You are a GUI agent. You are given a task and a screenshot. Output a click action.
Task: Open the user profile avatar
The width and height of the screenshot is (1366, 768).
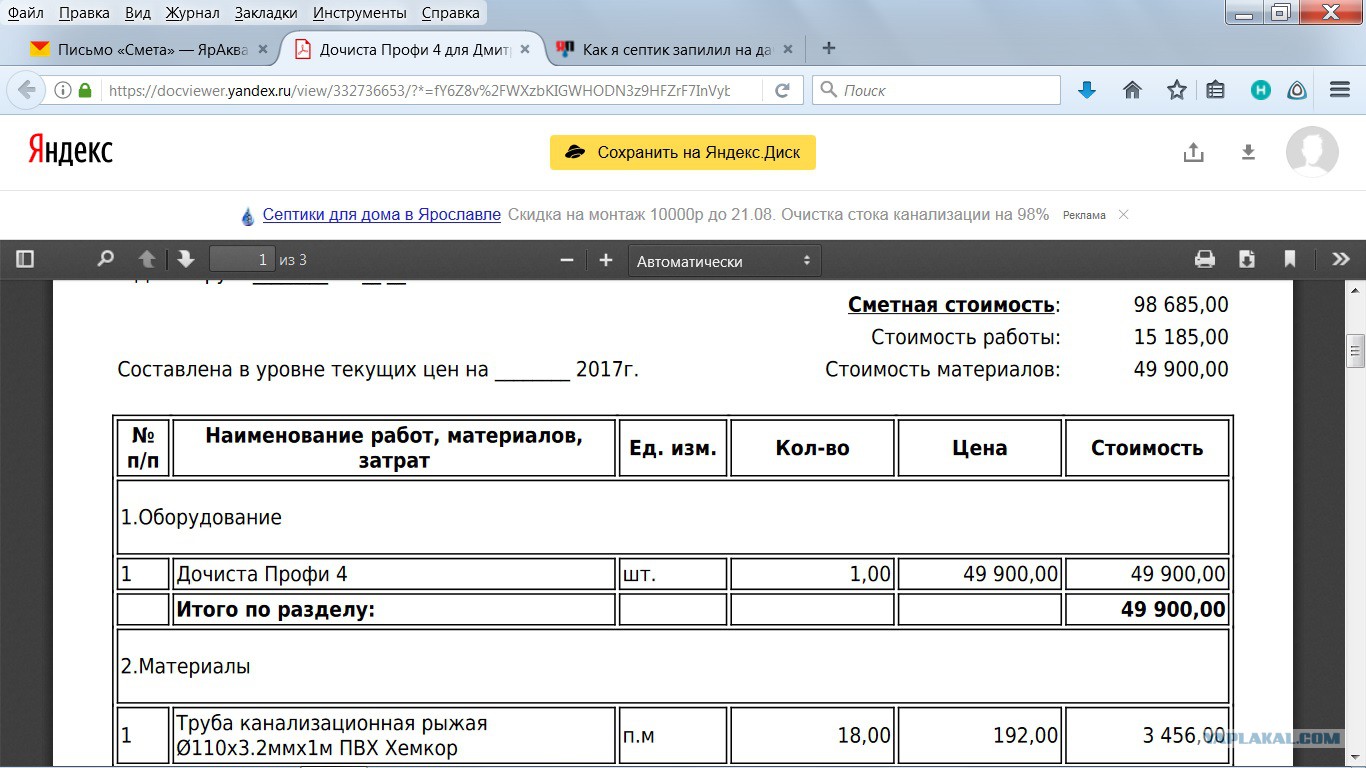pyautogui.click(x=1312, y=152)
